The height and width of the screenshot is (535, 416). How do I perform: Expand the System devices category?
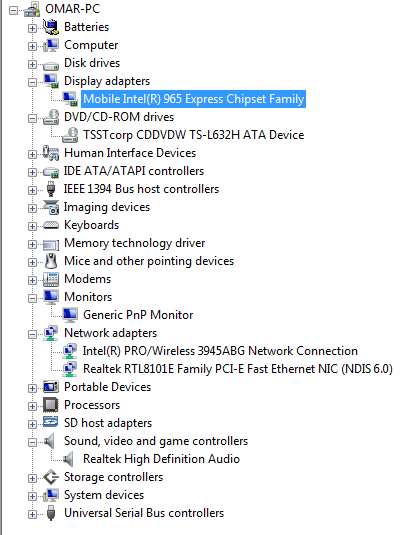(32, 496)
